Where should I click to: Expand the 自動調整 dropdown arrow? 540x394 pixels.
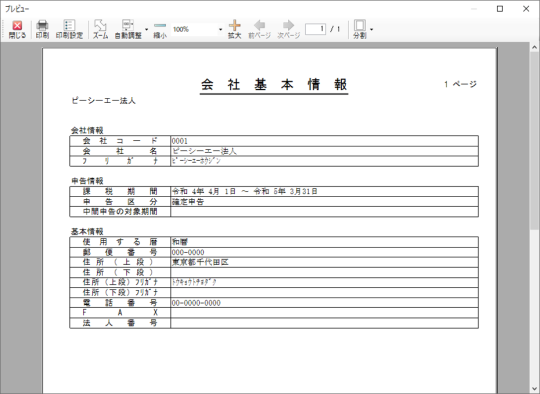coord(146,29)
